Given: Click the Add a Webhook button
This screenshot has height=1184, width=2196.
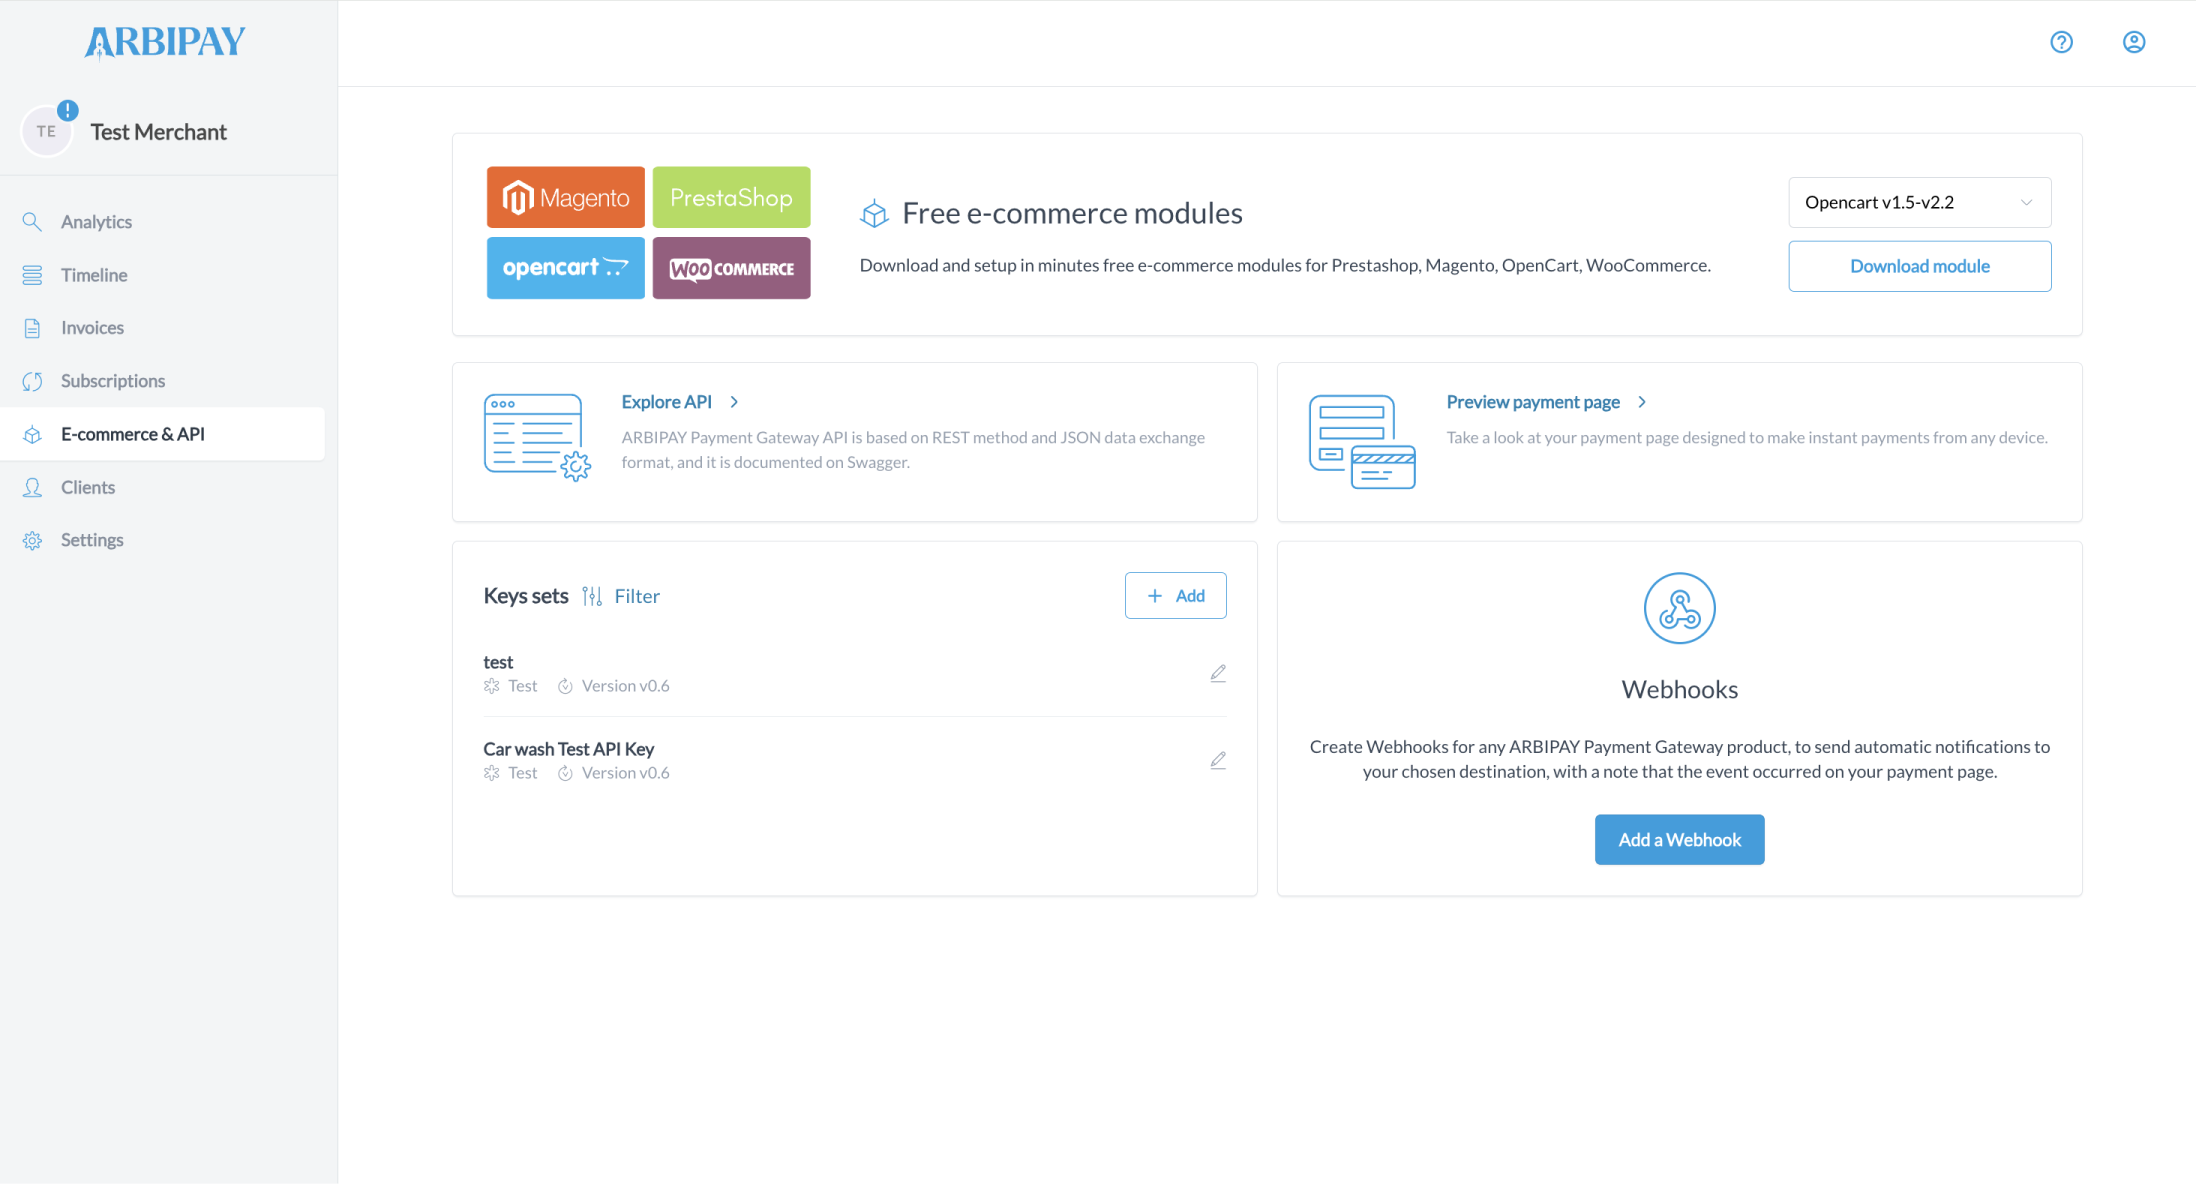Looking at the screenshot, I should pos(1679,840).
